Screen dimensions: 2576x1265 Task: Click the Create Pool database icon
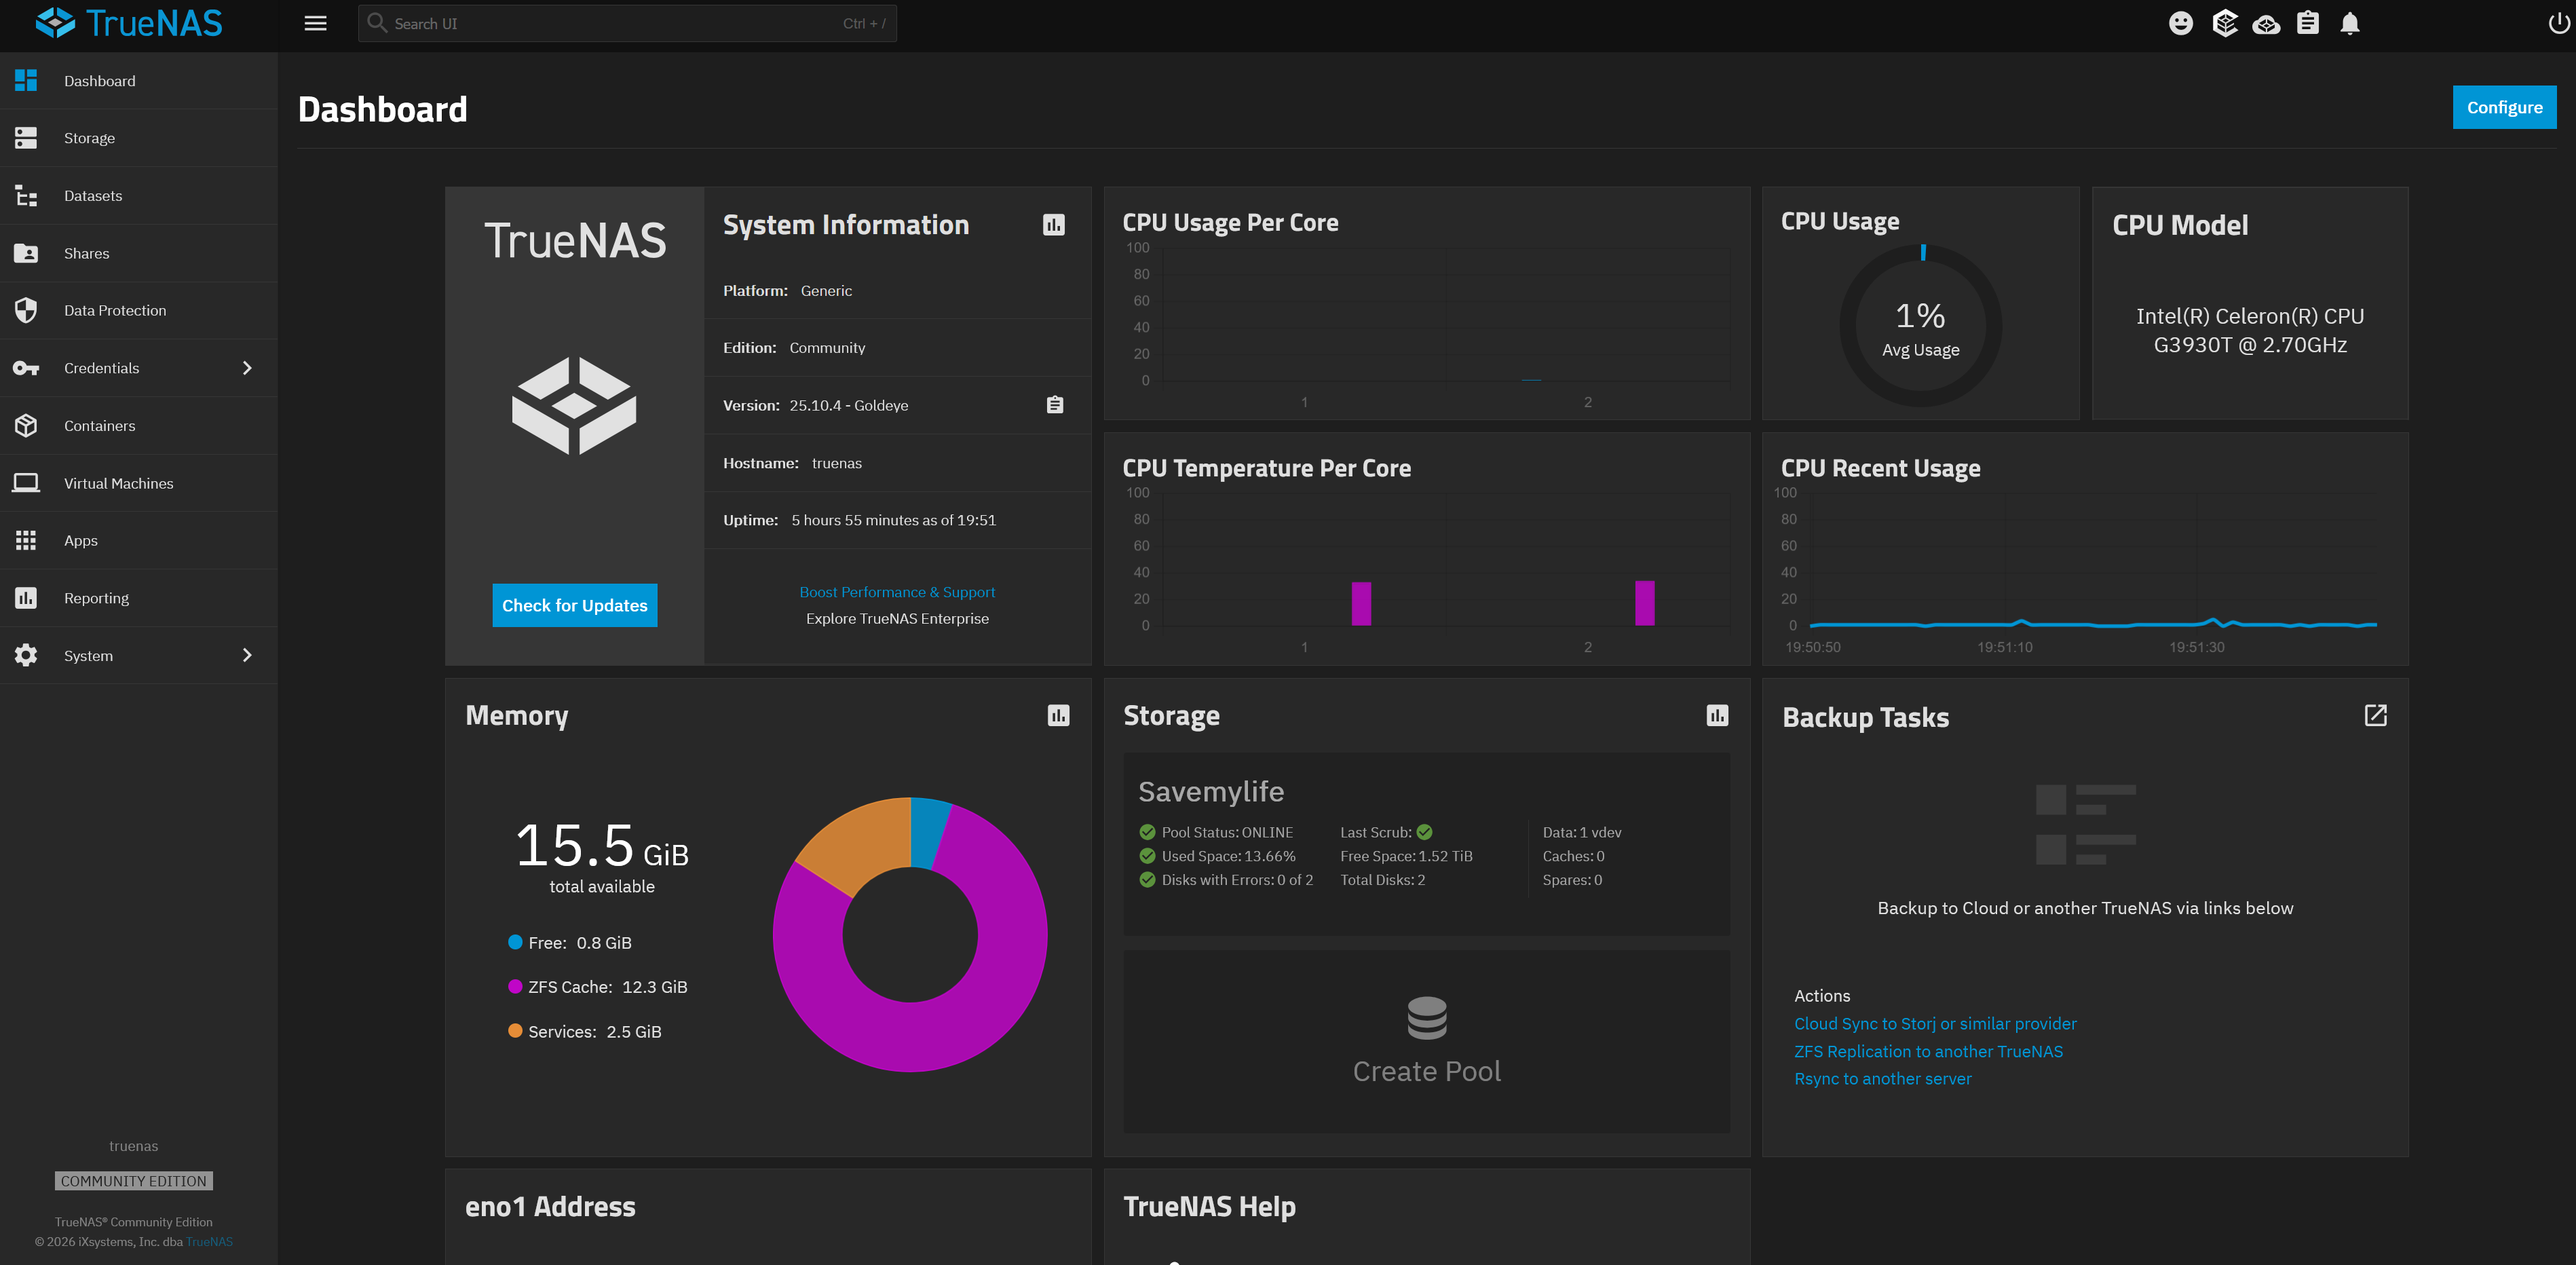coord(1427,1018)
